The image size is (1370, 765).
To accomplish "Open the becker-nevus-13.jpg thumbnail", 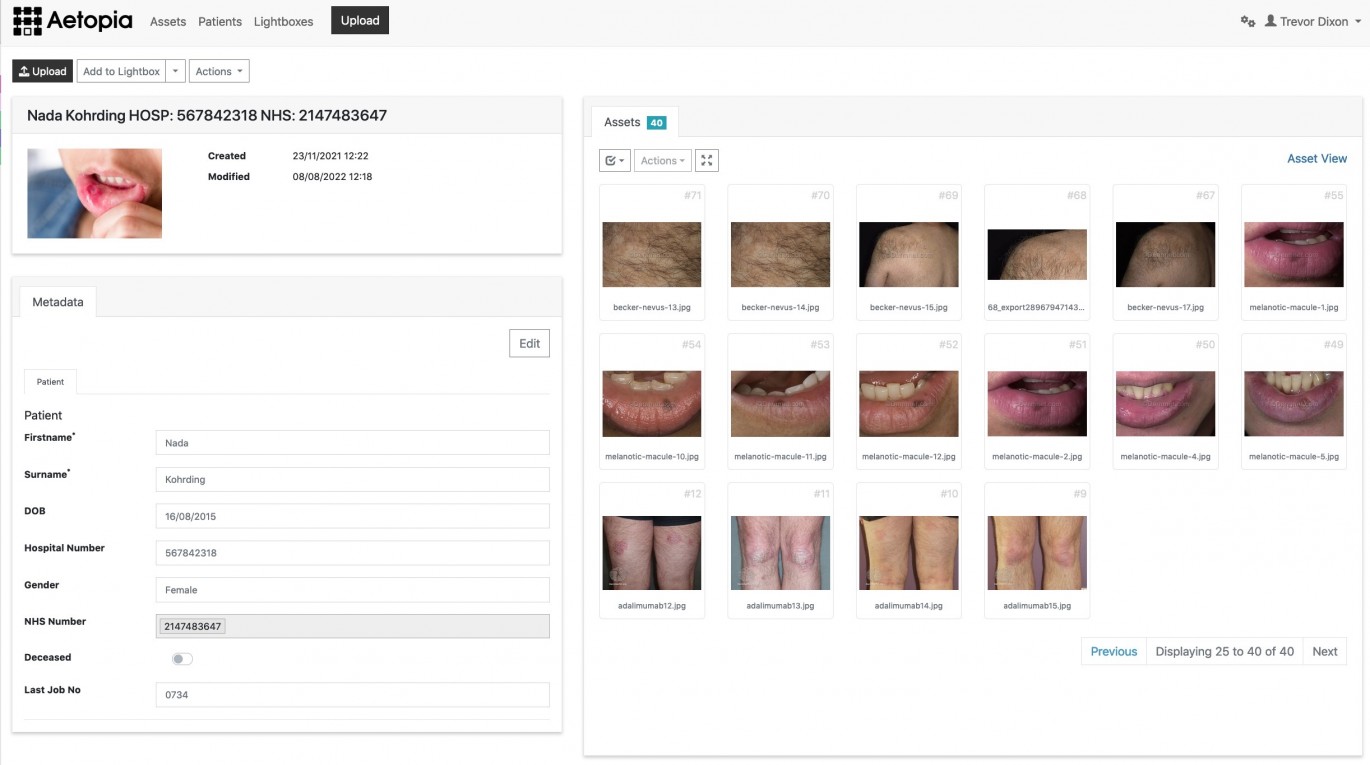I will pyautogui.click(x=651, y=254).
